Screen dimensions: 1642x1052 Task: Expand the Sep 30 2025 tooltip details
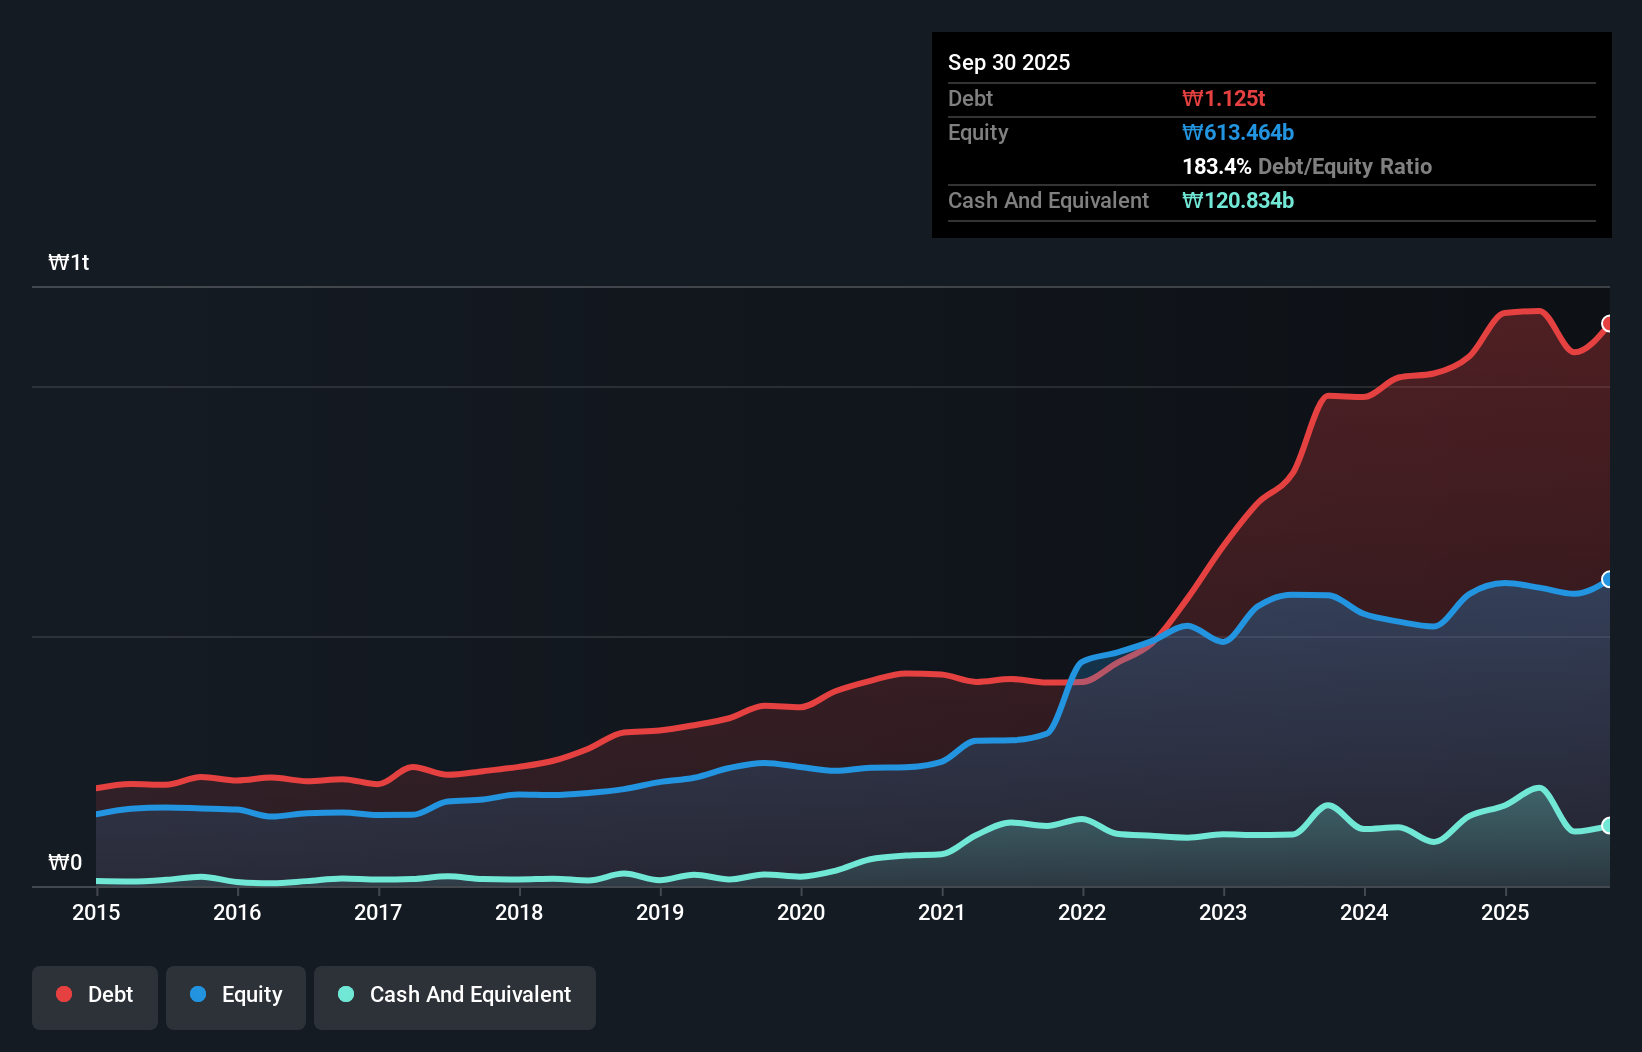(x=1009, y=62)
